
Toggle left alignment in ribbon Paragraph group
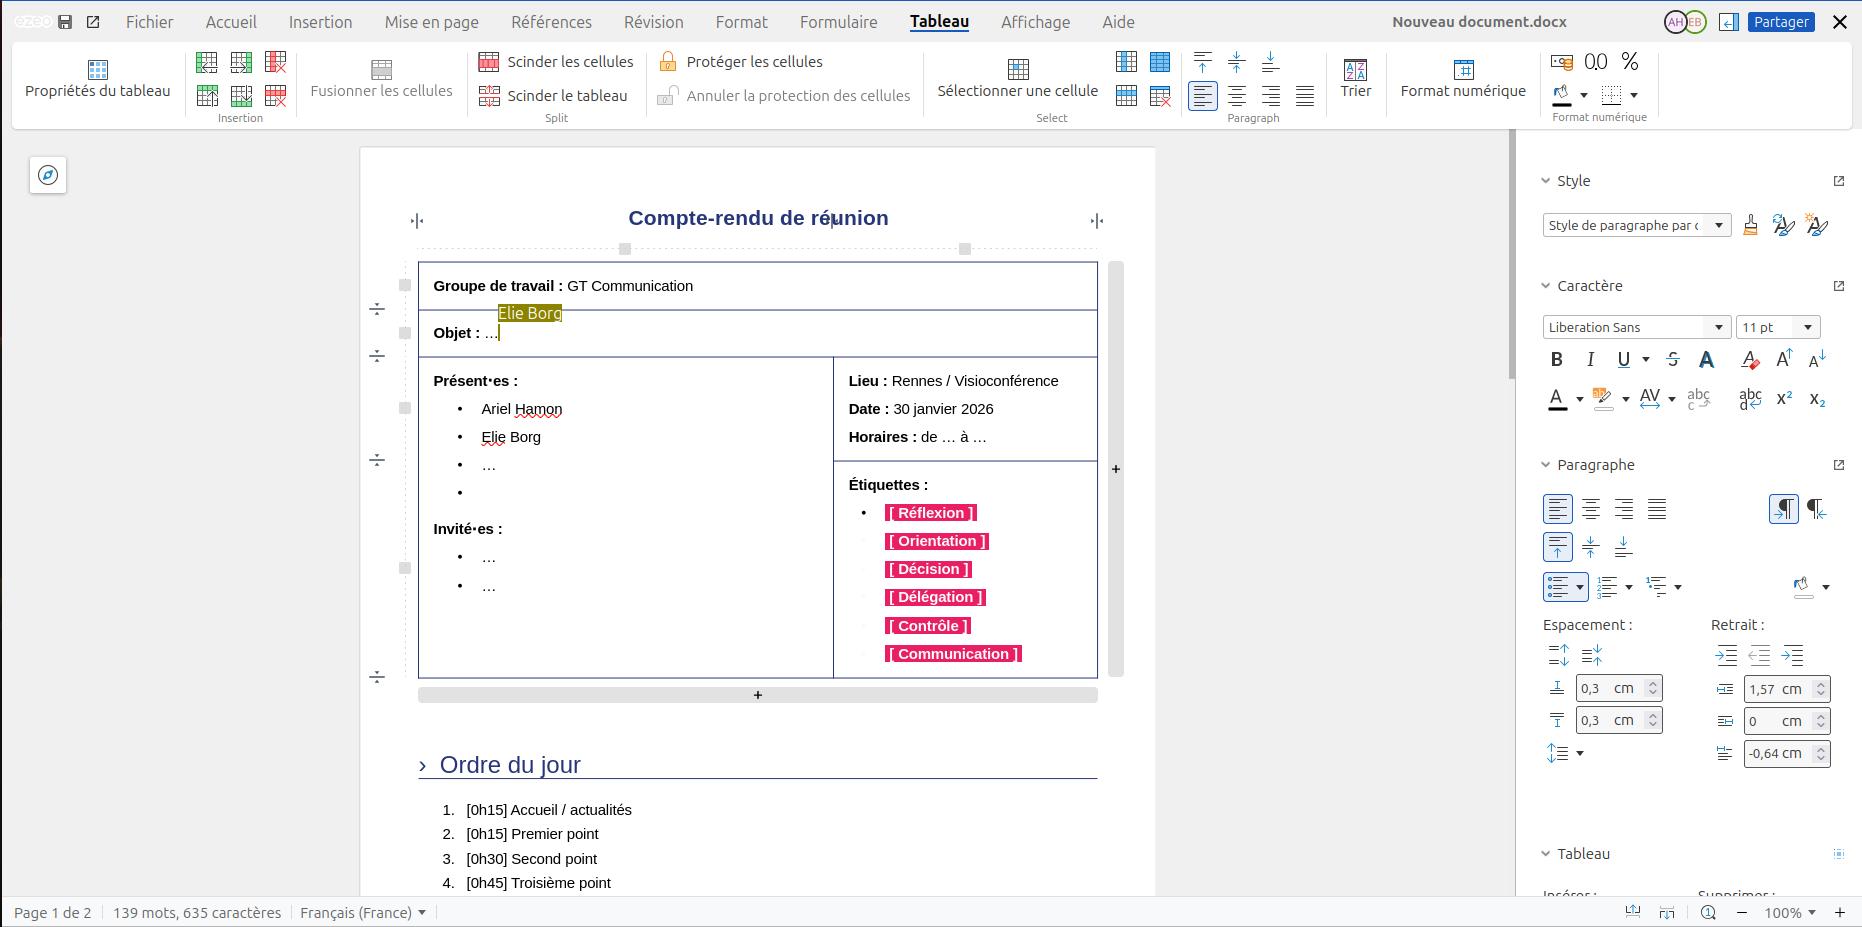1203,96
